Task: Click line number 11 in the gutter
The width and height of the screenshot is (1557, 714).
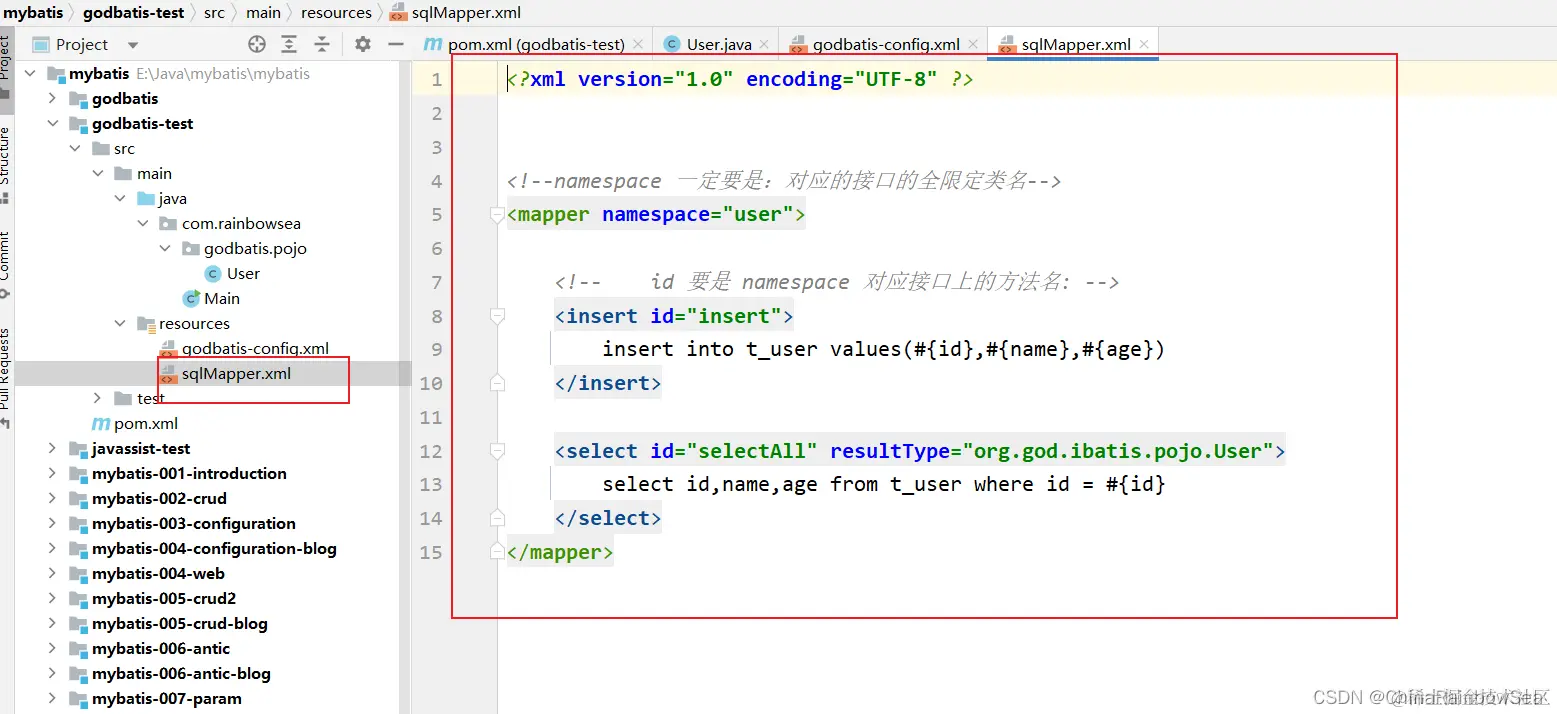Action: [431, 417]
